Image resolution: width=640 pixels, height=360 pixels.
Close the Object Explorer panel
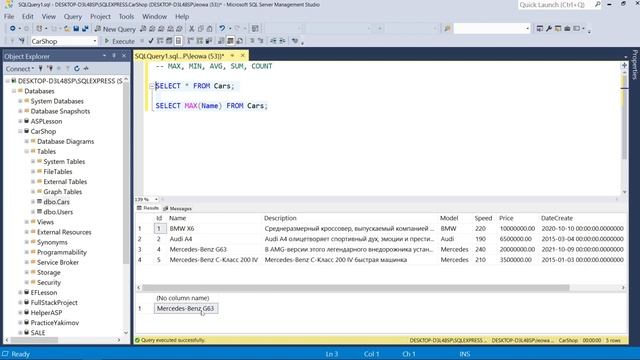[x=124, y=56]
